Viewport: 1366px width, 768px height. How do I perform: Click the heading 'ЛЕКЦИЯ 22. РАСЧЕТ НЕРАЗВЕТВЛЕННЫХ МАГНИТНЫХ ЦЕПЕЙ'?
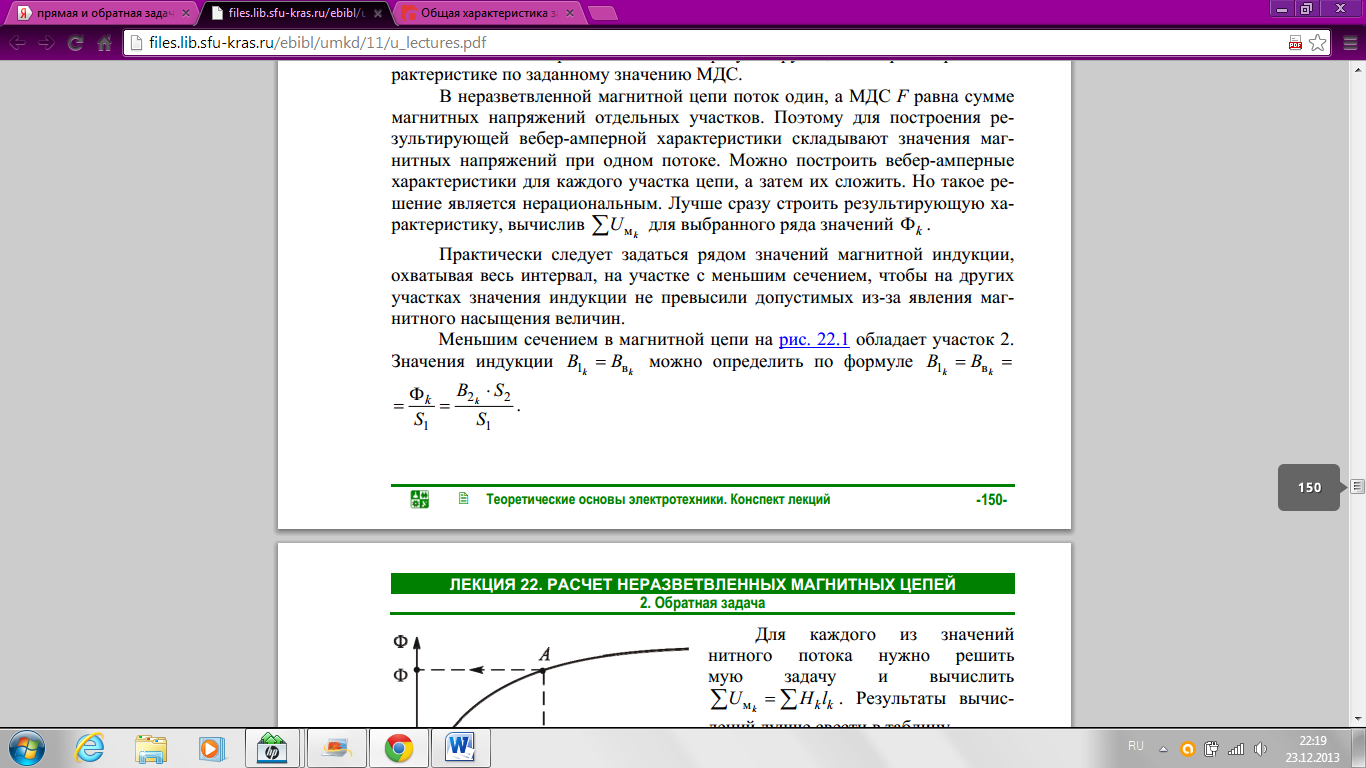703,584
